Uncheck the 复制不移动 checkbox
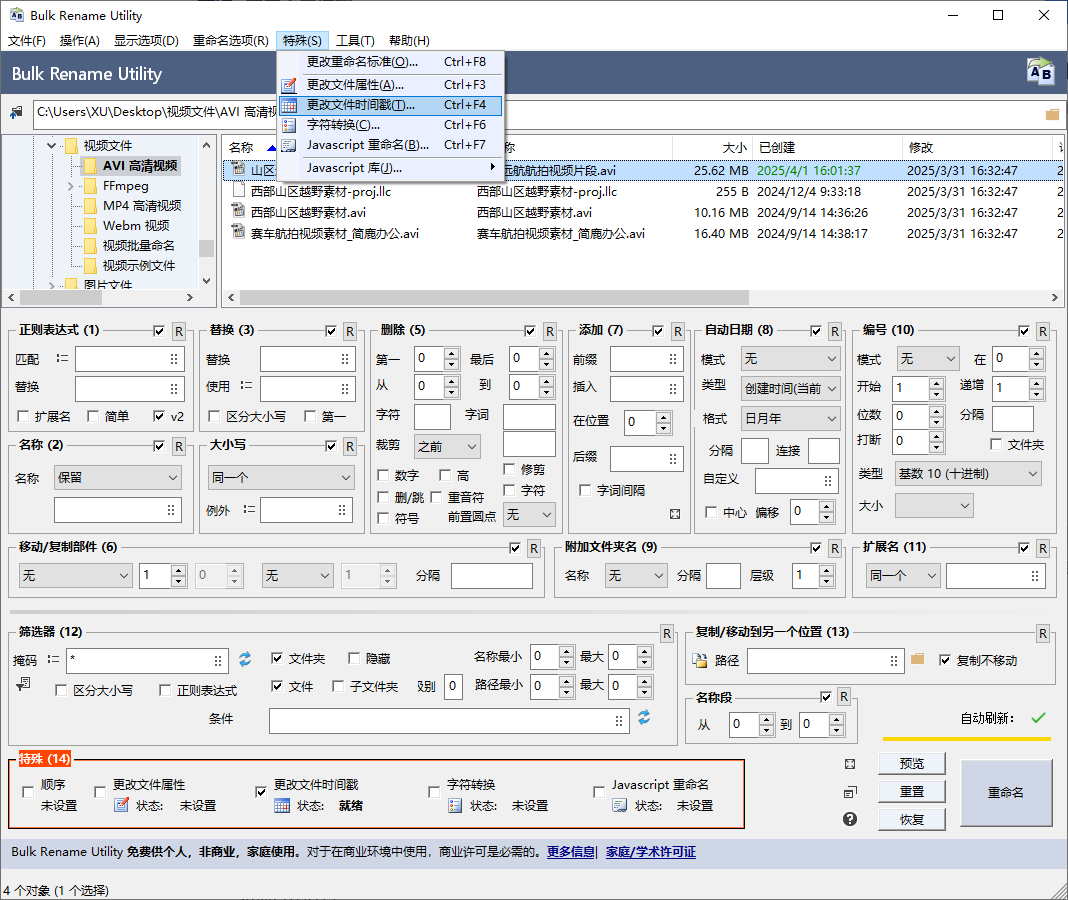Screen dimensions: 1068x900 tap(945, 660)
